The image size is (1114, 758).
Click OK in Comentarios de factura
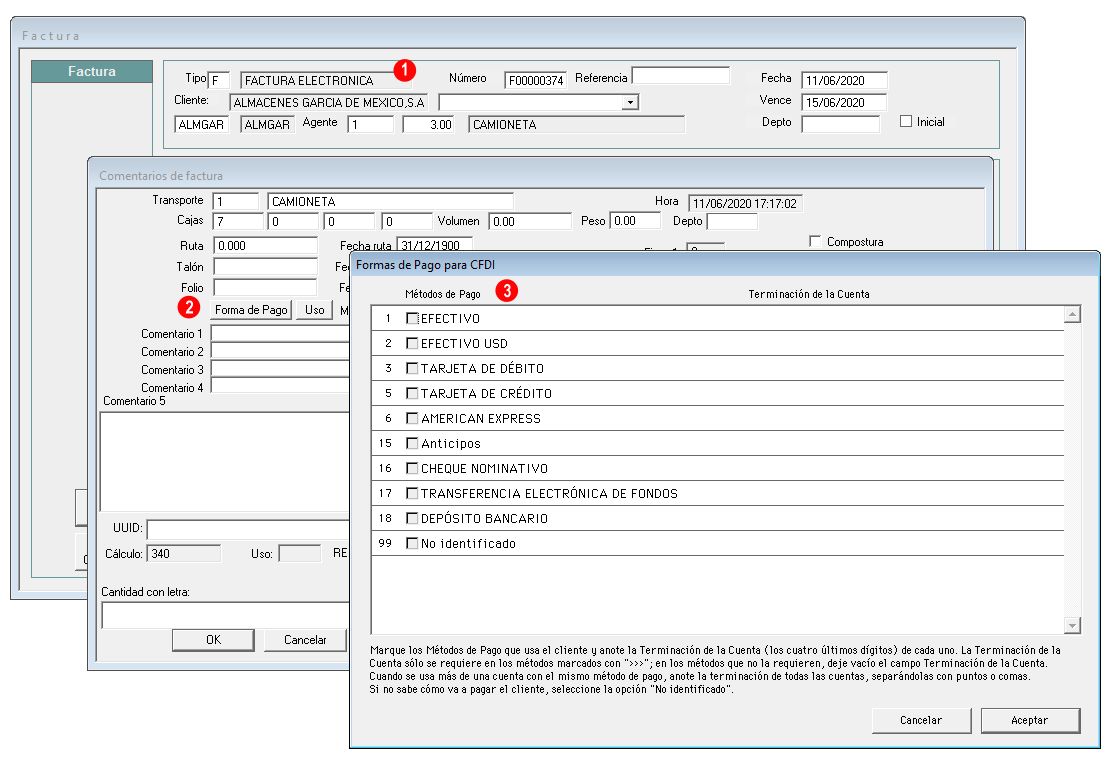tap(213, 640)
